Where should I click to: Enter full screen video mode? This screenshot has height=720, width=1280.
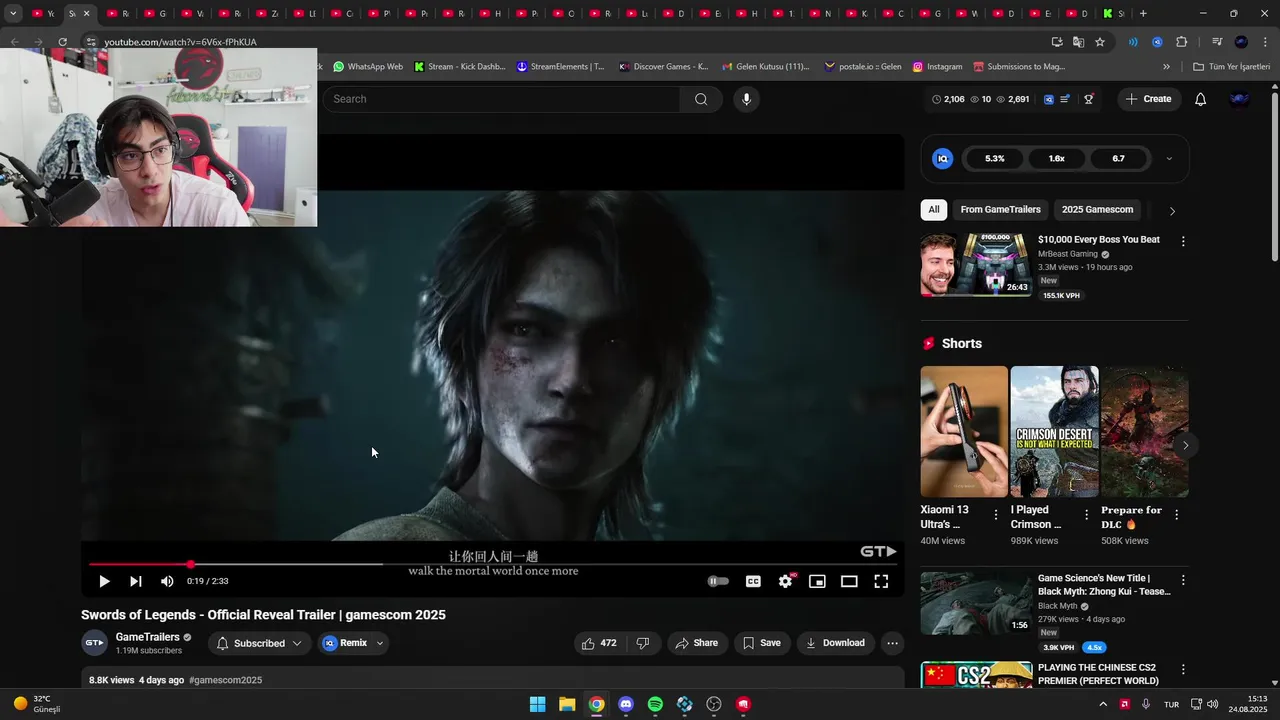pyautogui.click(x=881, y=581)
